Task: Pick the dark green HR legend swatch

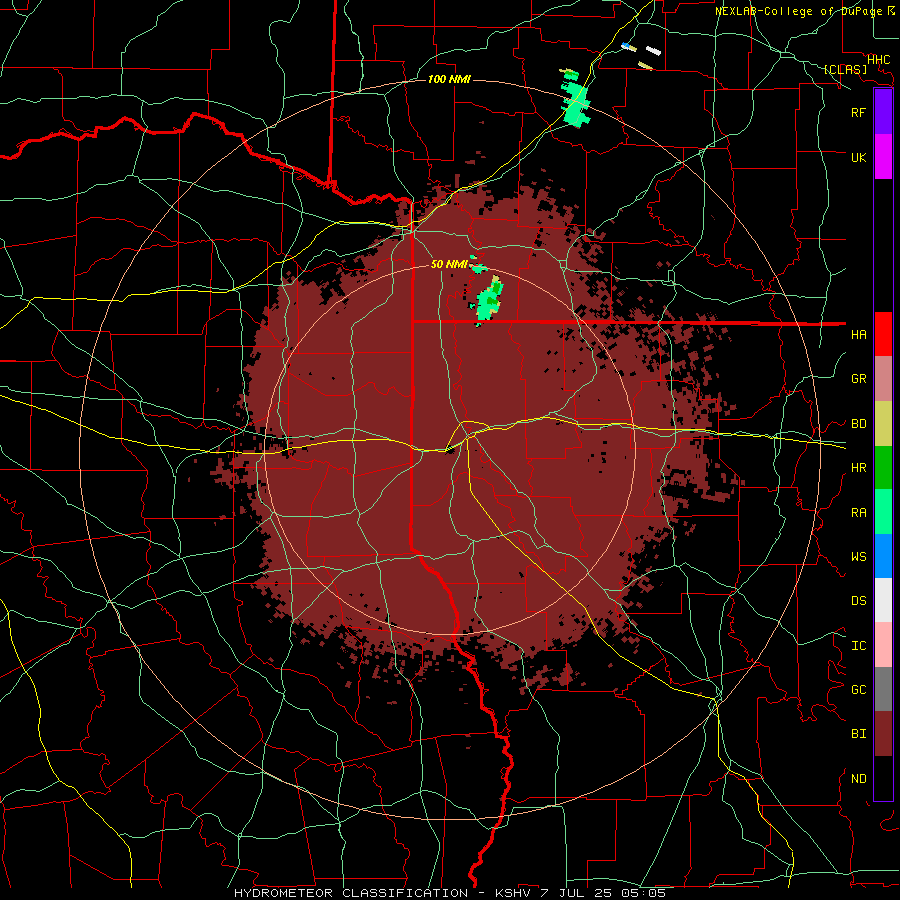Action: tap(883, 468)
